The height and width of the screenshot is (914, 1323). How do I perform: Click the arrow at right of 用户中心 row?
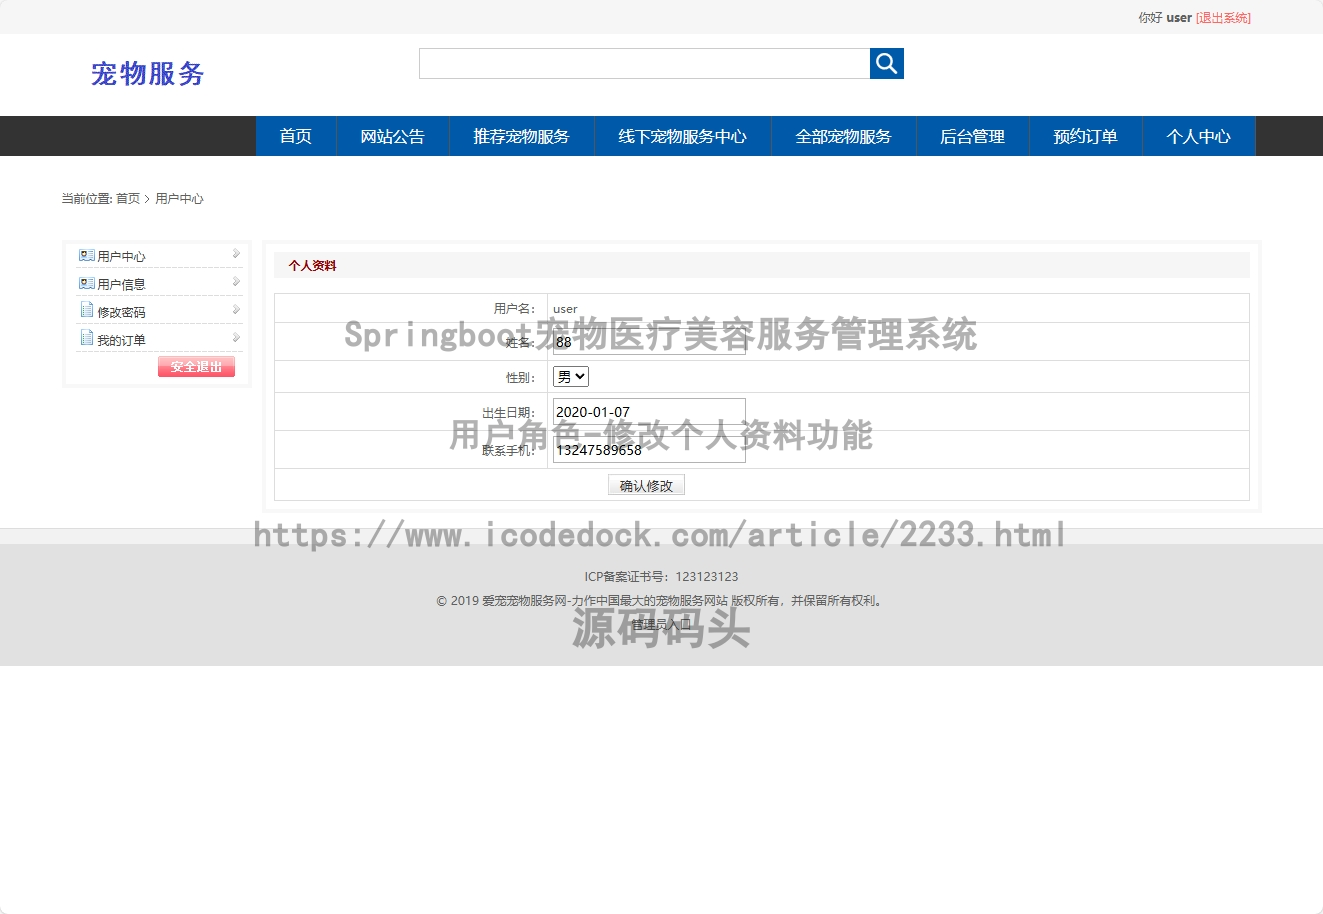click(236, 254)
